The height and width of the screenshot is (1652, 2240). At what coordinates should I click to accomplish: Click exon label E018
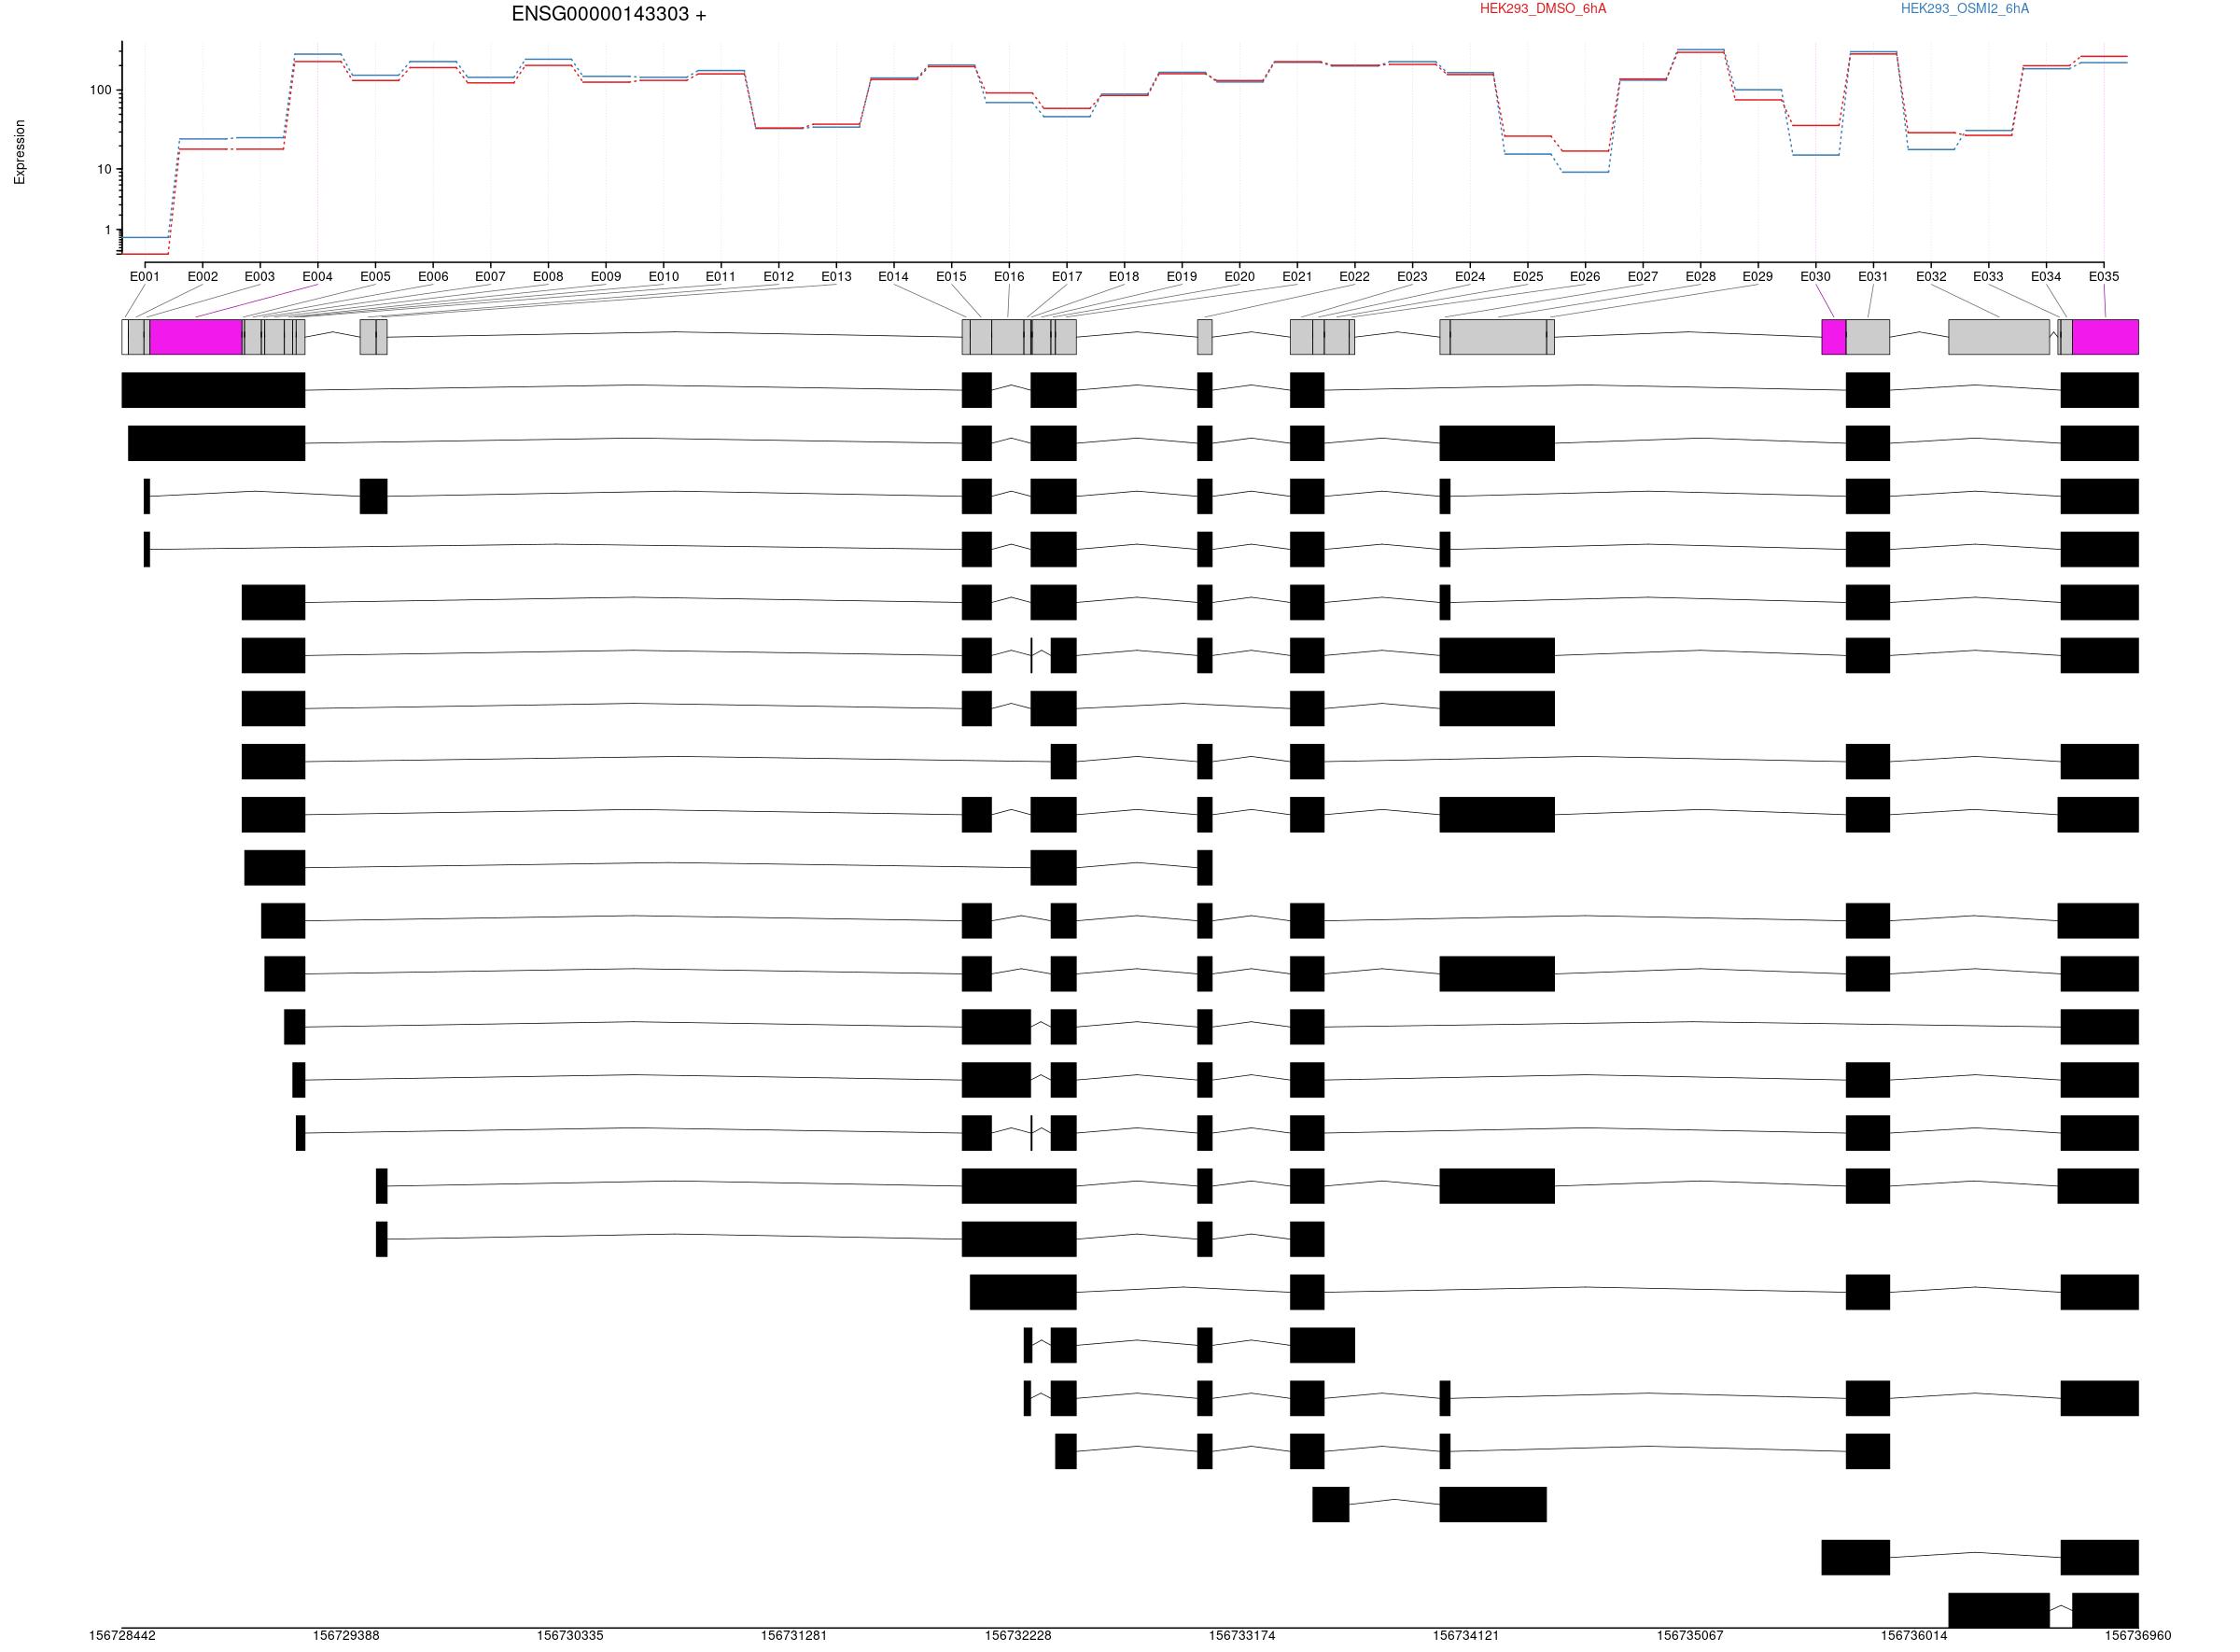pyautogui.click(x=1124, y=277)
